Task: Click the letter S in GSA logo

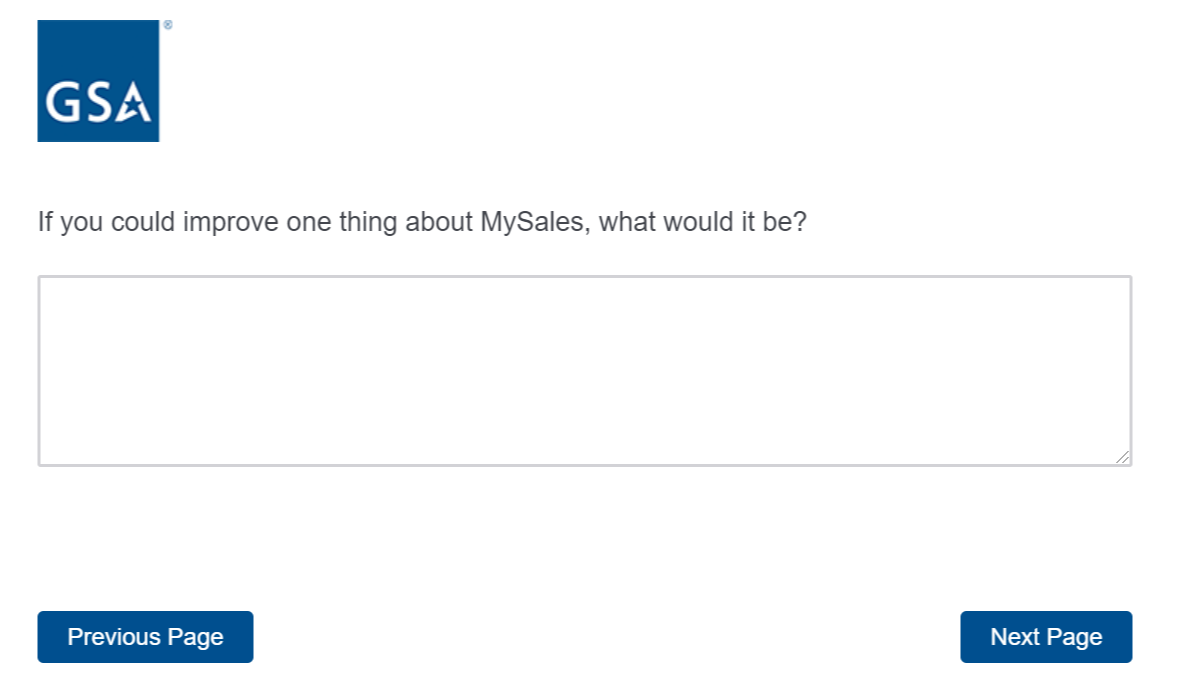Action: (97, 103)
